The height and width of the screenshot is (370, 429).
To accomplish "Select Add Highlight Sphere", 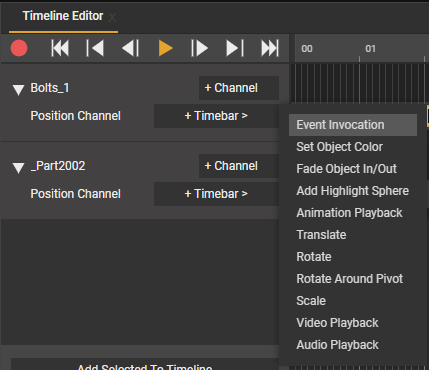I will tap(352, 191).
